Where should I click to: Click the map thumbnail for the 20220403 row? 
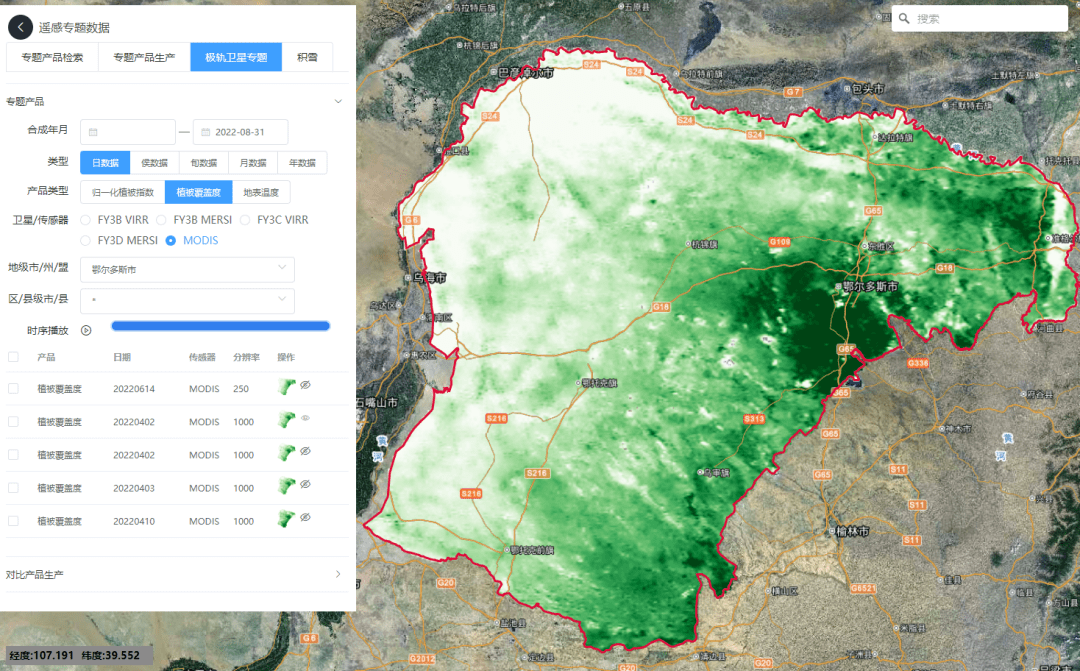click(x=287, y=486)
